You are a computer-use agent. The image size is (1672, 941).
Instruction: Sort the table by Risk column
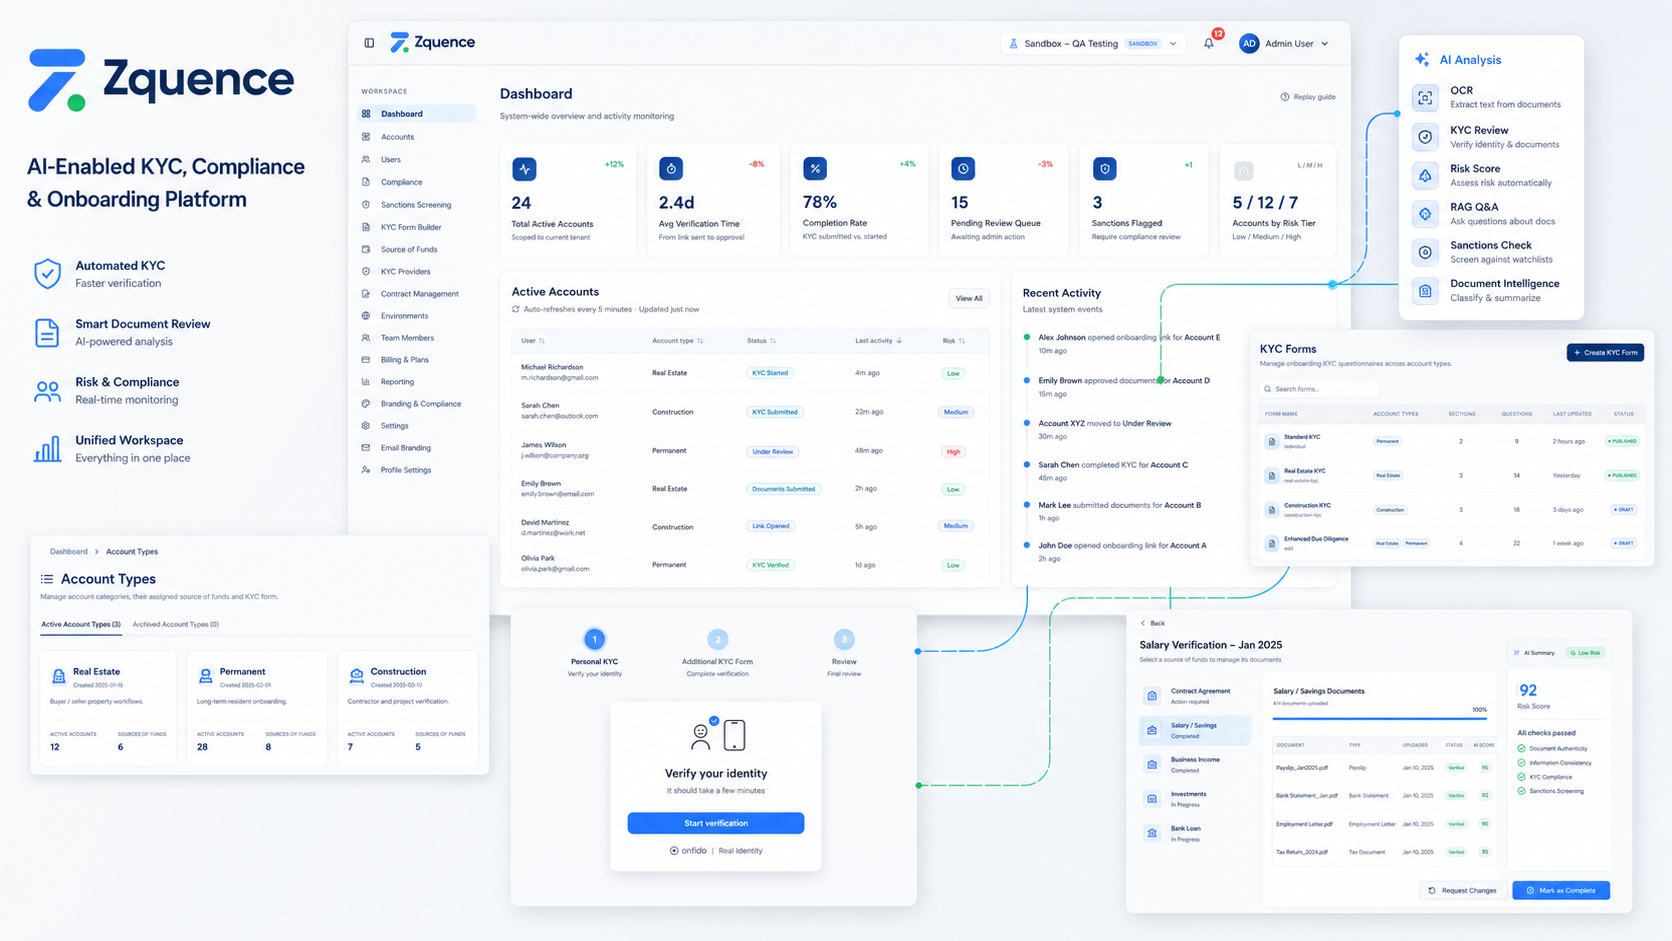[x=954, y=341]
